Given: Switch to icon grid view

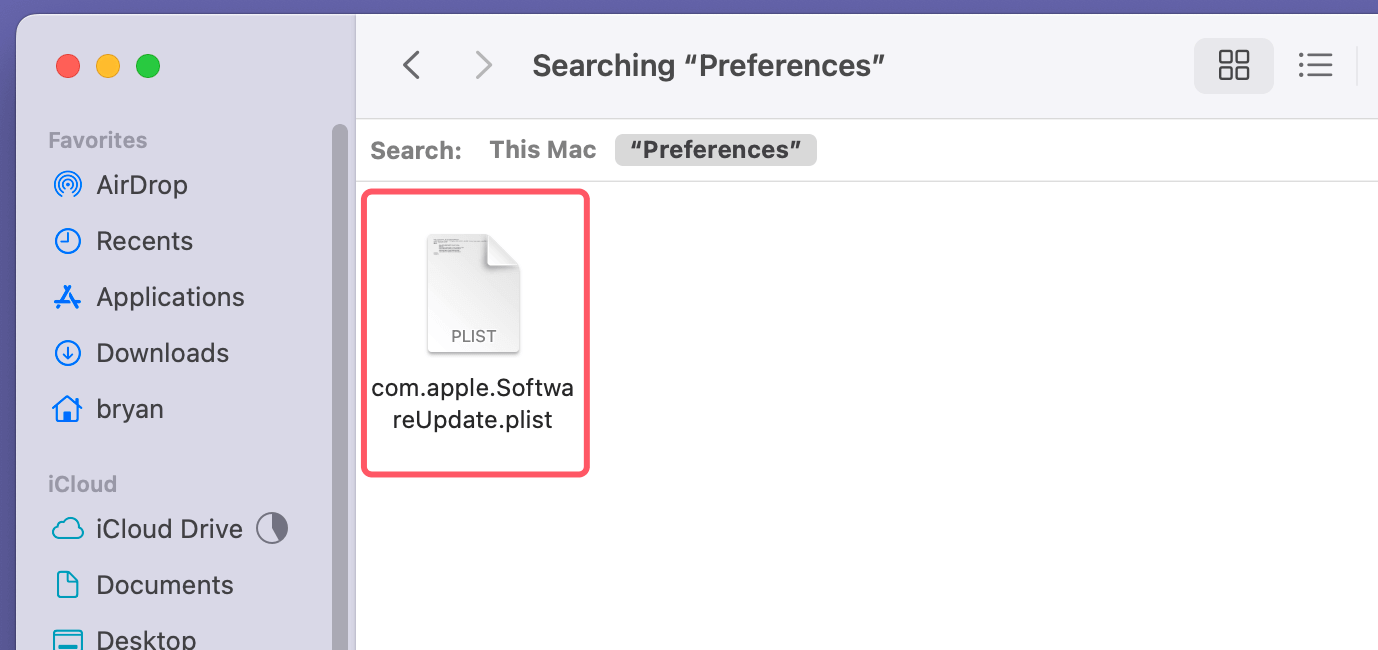Looking at the screenshot, I should [x=1234, y=65].
